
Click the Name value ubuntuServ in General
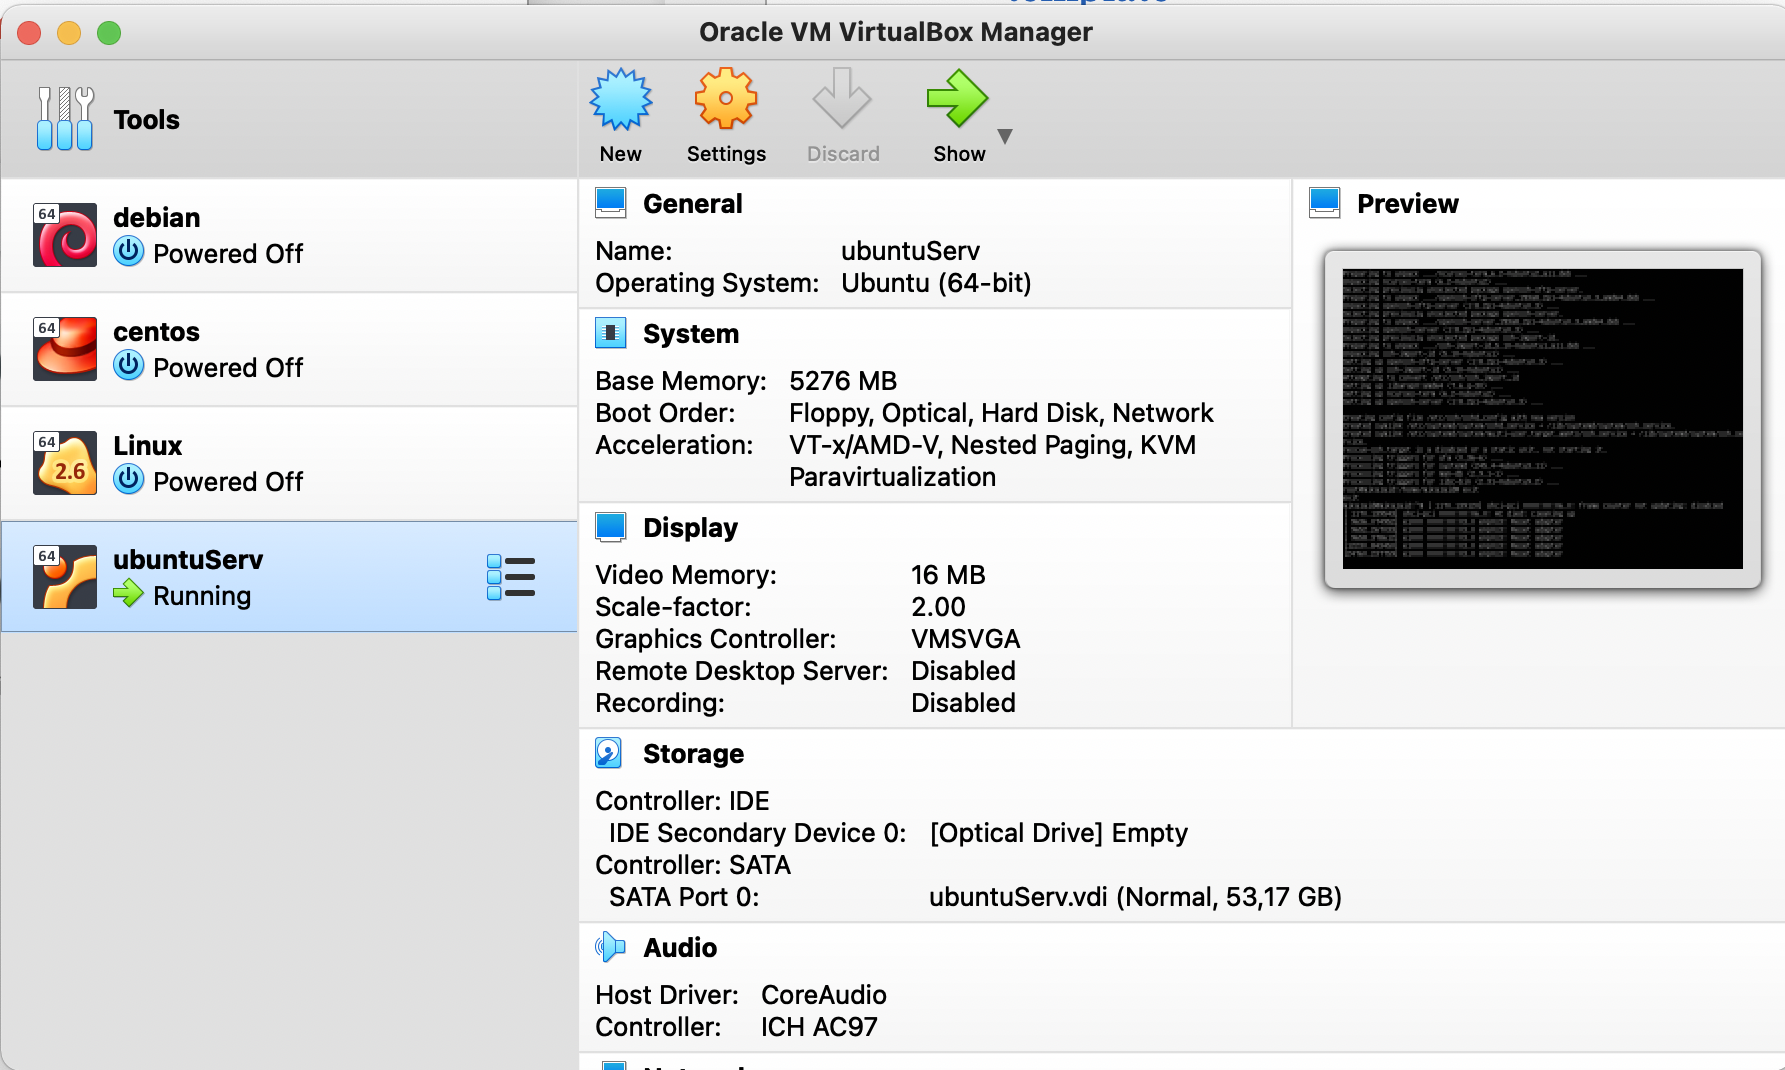[x=910, y=251]
